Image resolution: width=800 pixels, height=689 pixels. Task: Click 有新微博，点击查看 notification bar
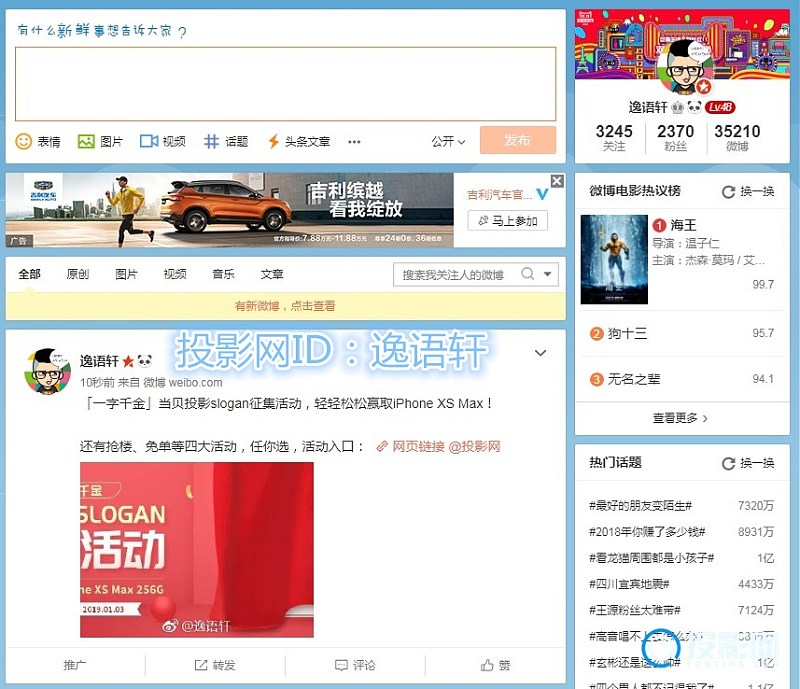tap(285, 306)
